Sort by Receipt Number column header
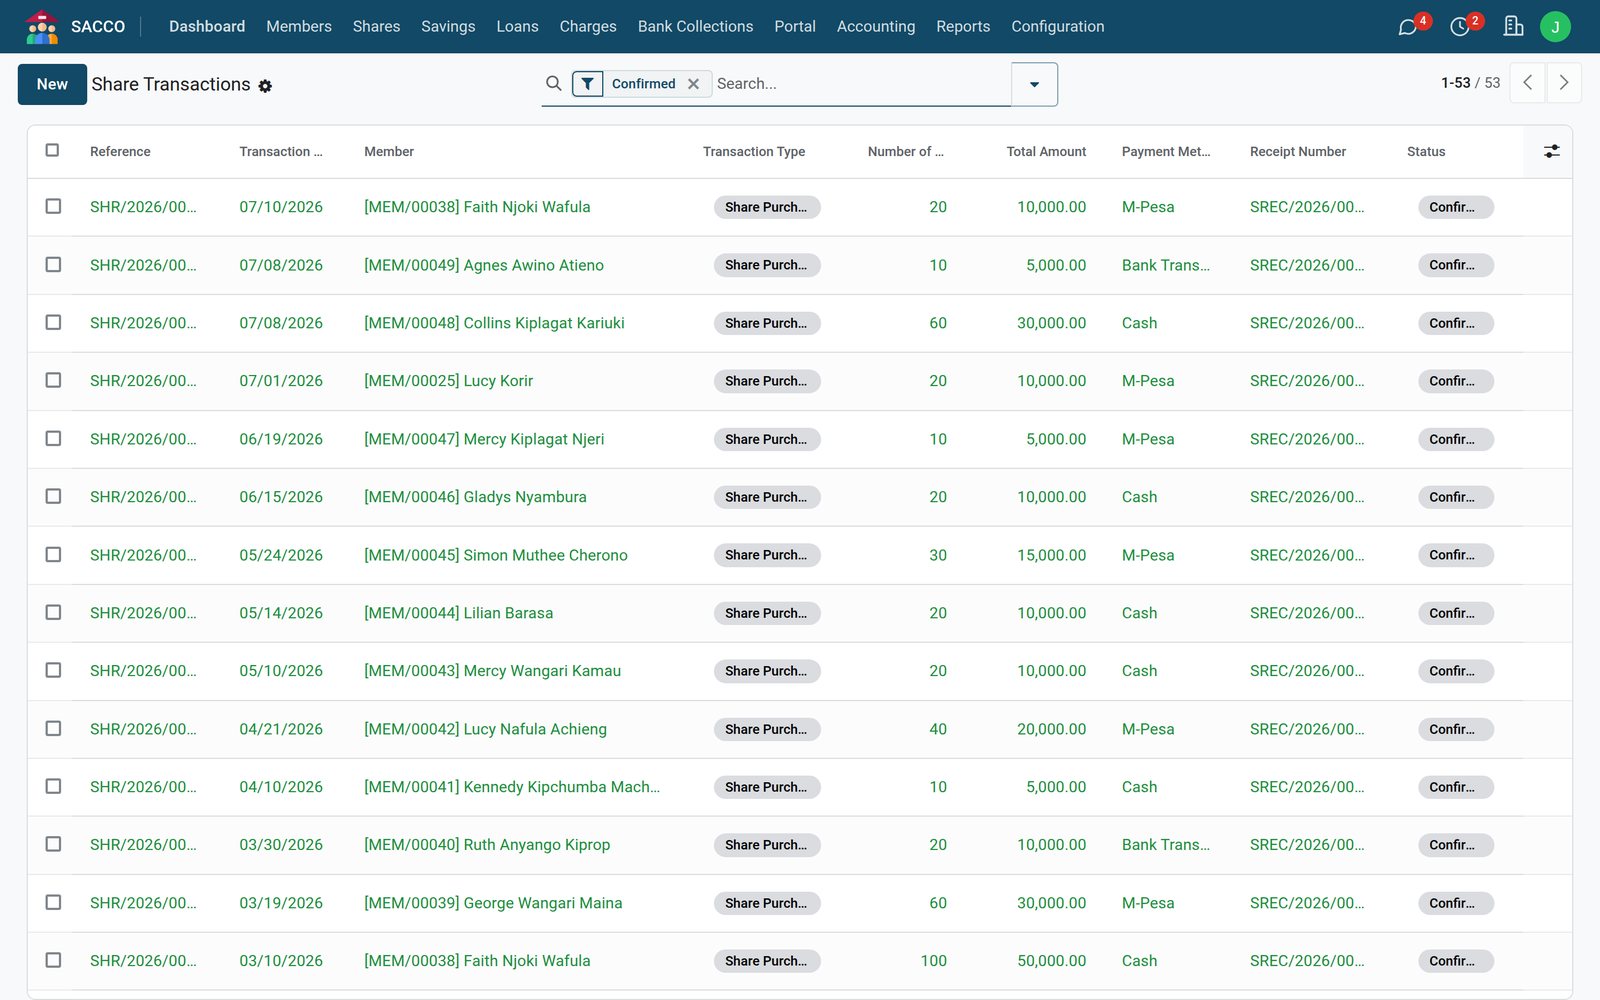1600x1000 pixels. click(1297, 152)
